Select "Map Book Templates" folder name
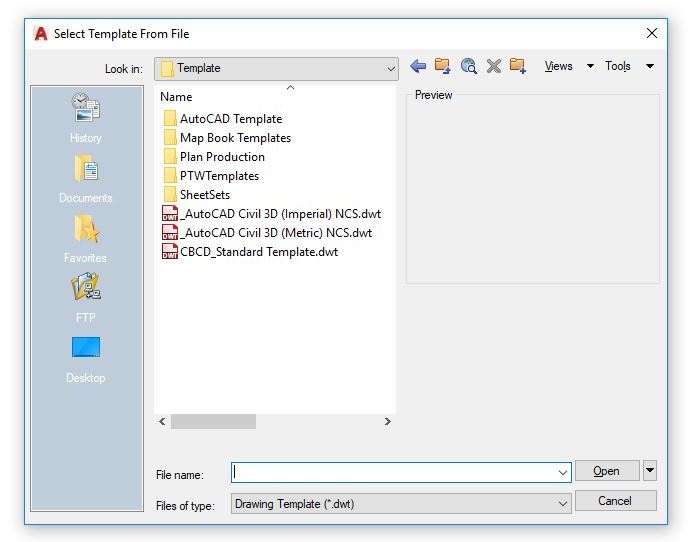This screenshot has height=542, width=696. pos(235,138)
